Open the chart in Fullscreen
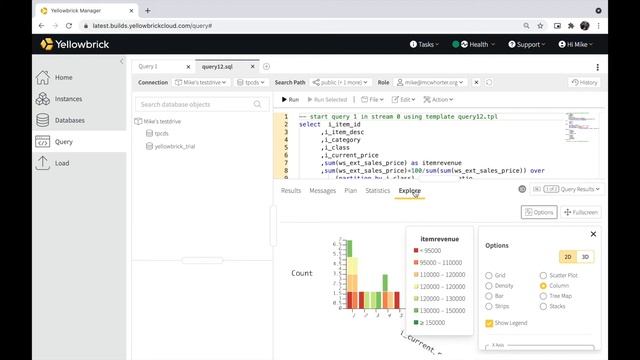 (x=581, y=212)
